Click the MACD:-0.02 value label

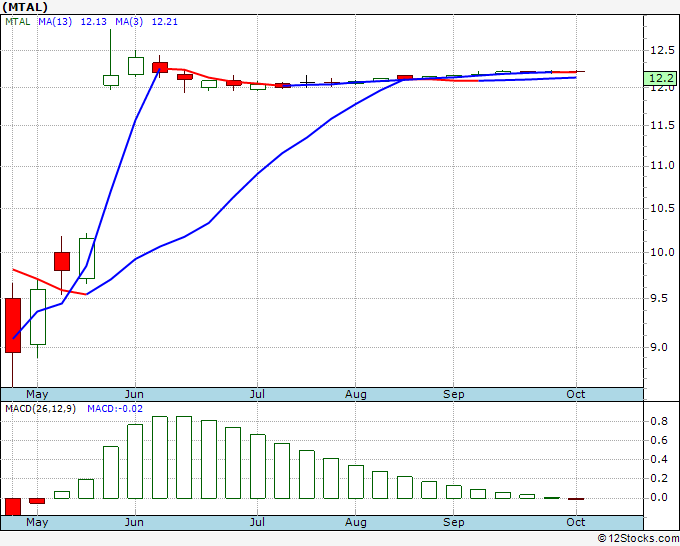tap(115, 409)
